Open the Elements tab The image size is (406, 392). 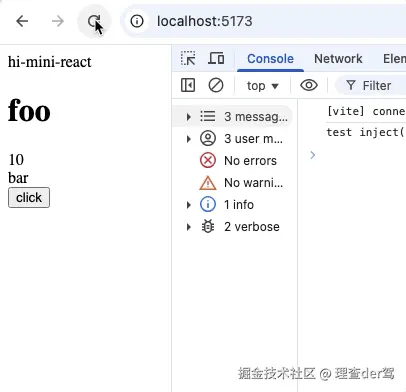coord(394,59)
